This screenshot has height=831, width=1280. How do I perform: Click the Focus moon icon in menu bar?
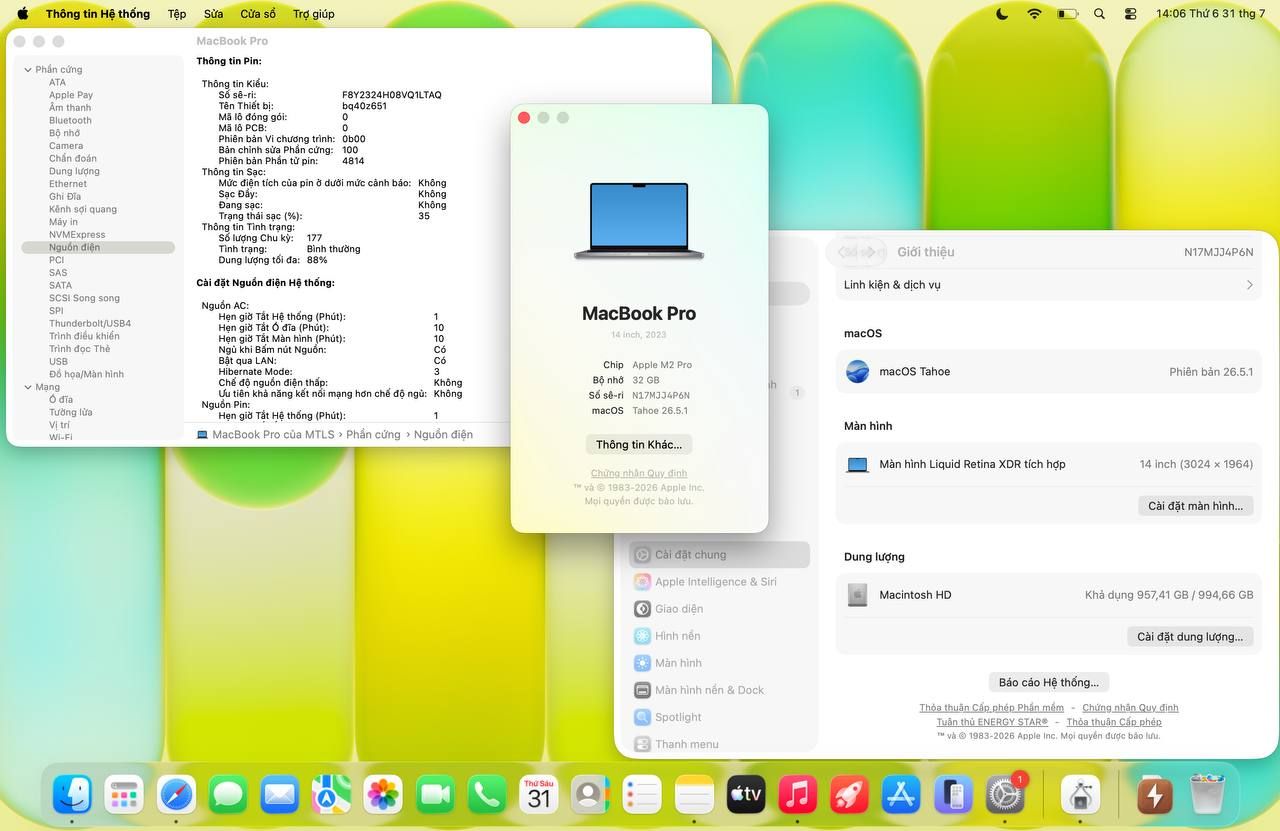click(x=1003, y=14)
